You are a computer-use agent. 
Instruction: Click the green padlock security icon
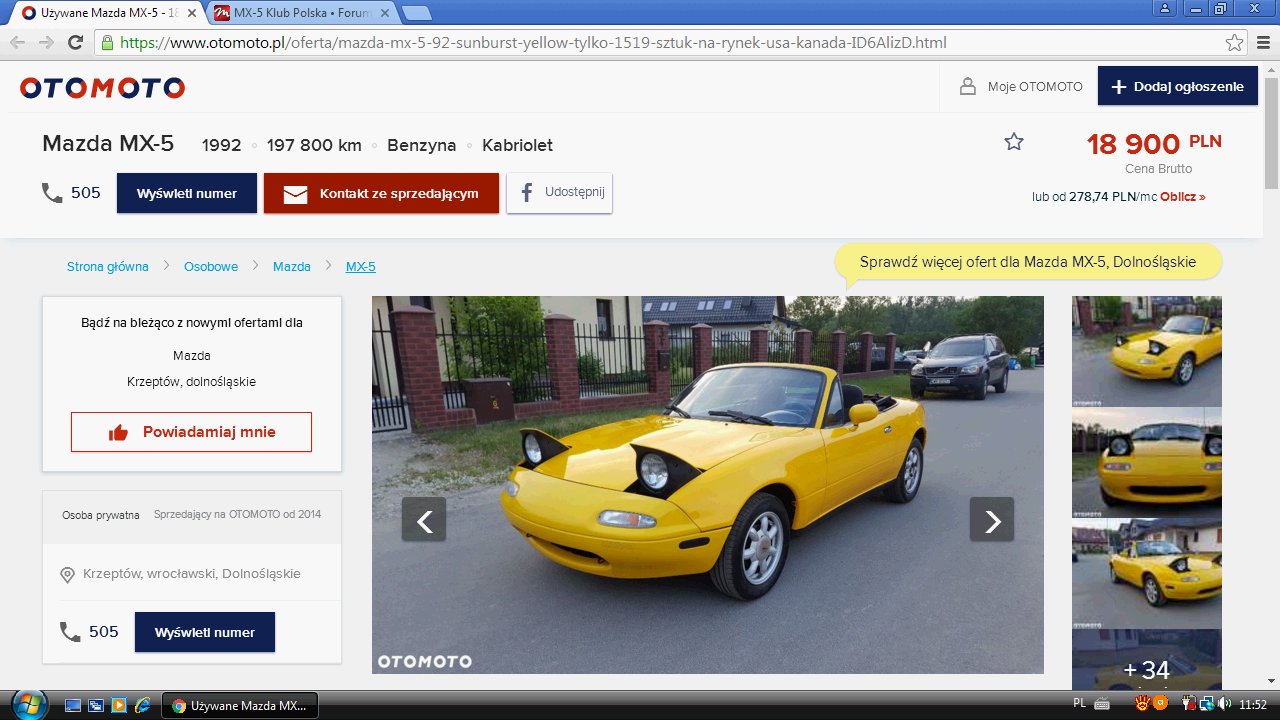tap(108, 43)
